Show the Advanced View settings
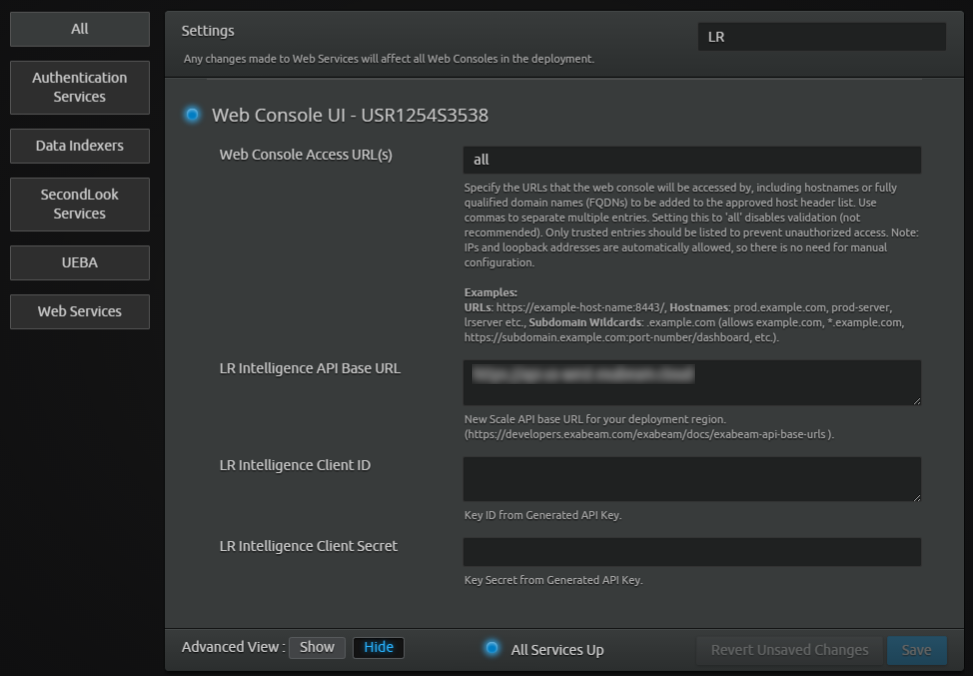This screenshot has height=676, width=973. [317, 647]
